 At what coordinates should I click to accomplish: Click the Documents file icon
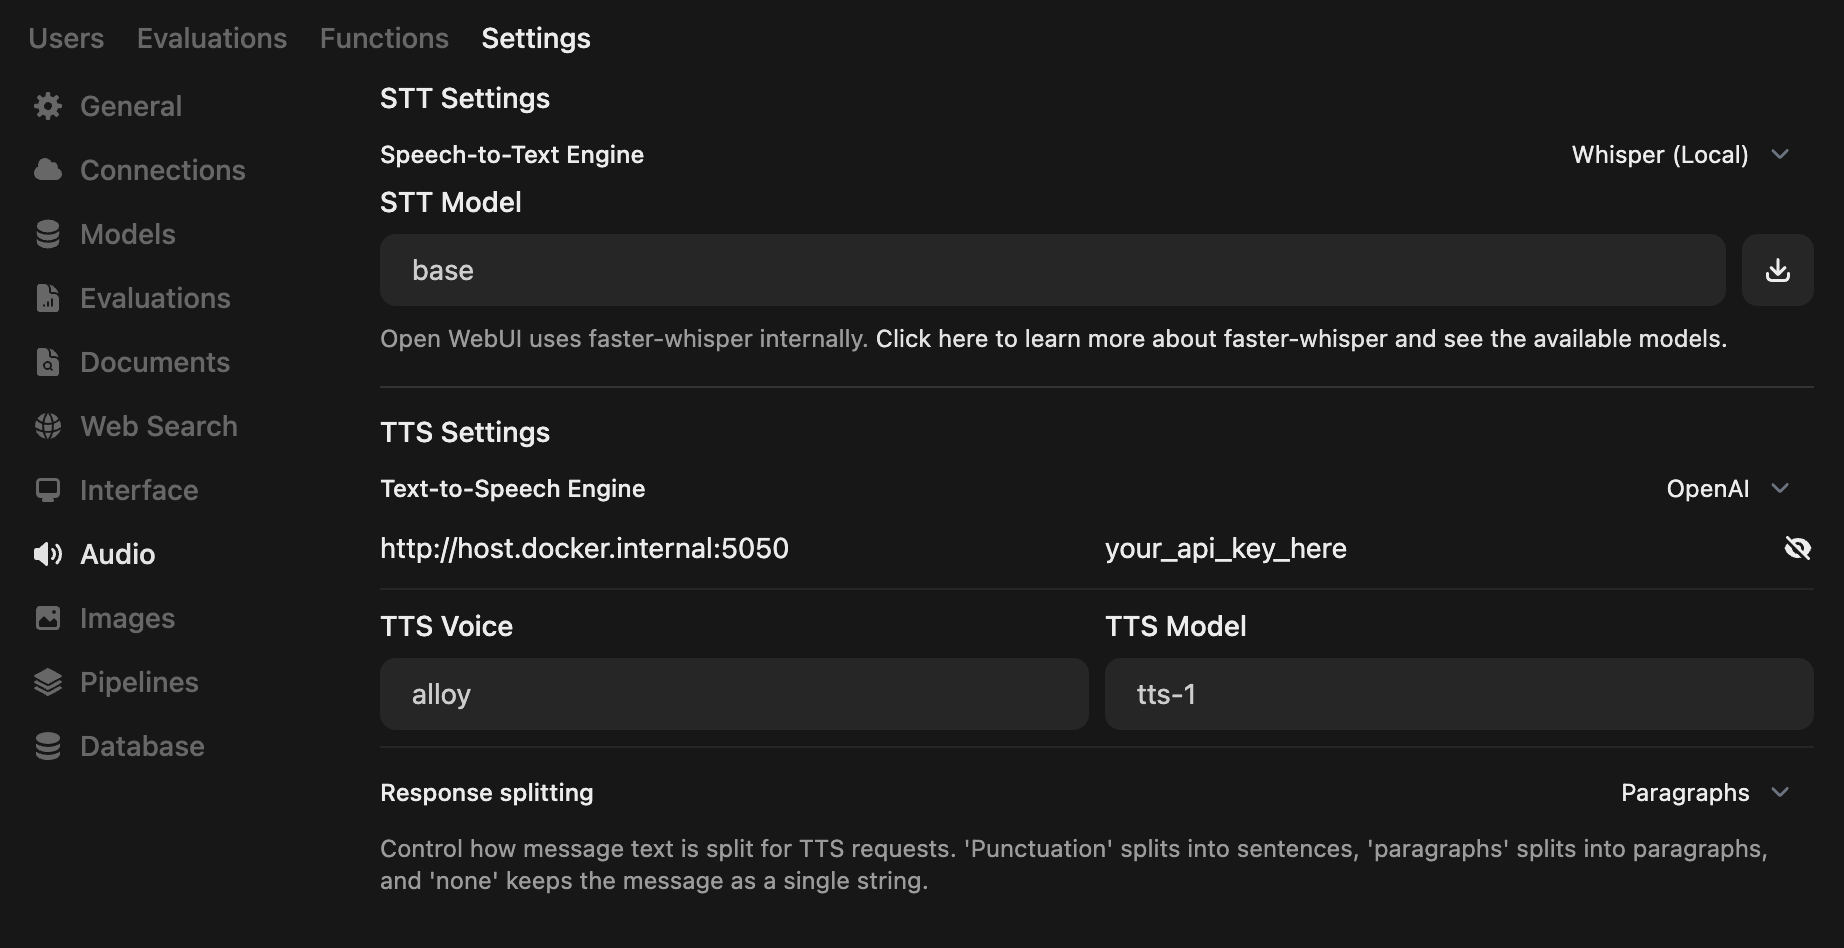coord(48,362)
